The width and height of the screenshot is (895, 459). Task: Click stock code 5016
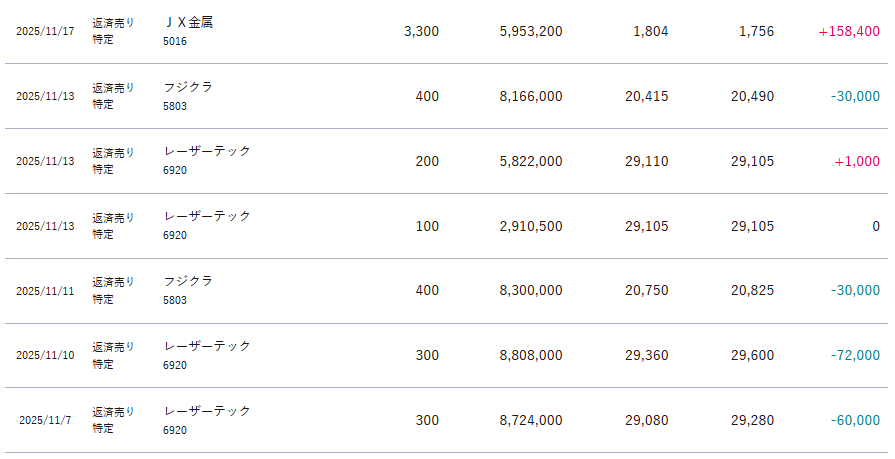point(174,41)
